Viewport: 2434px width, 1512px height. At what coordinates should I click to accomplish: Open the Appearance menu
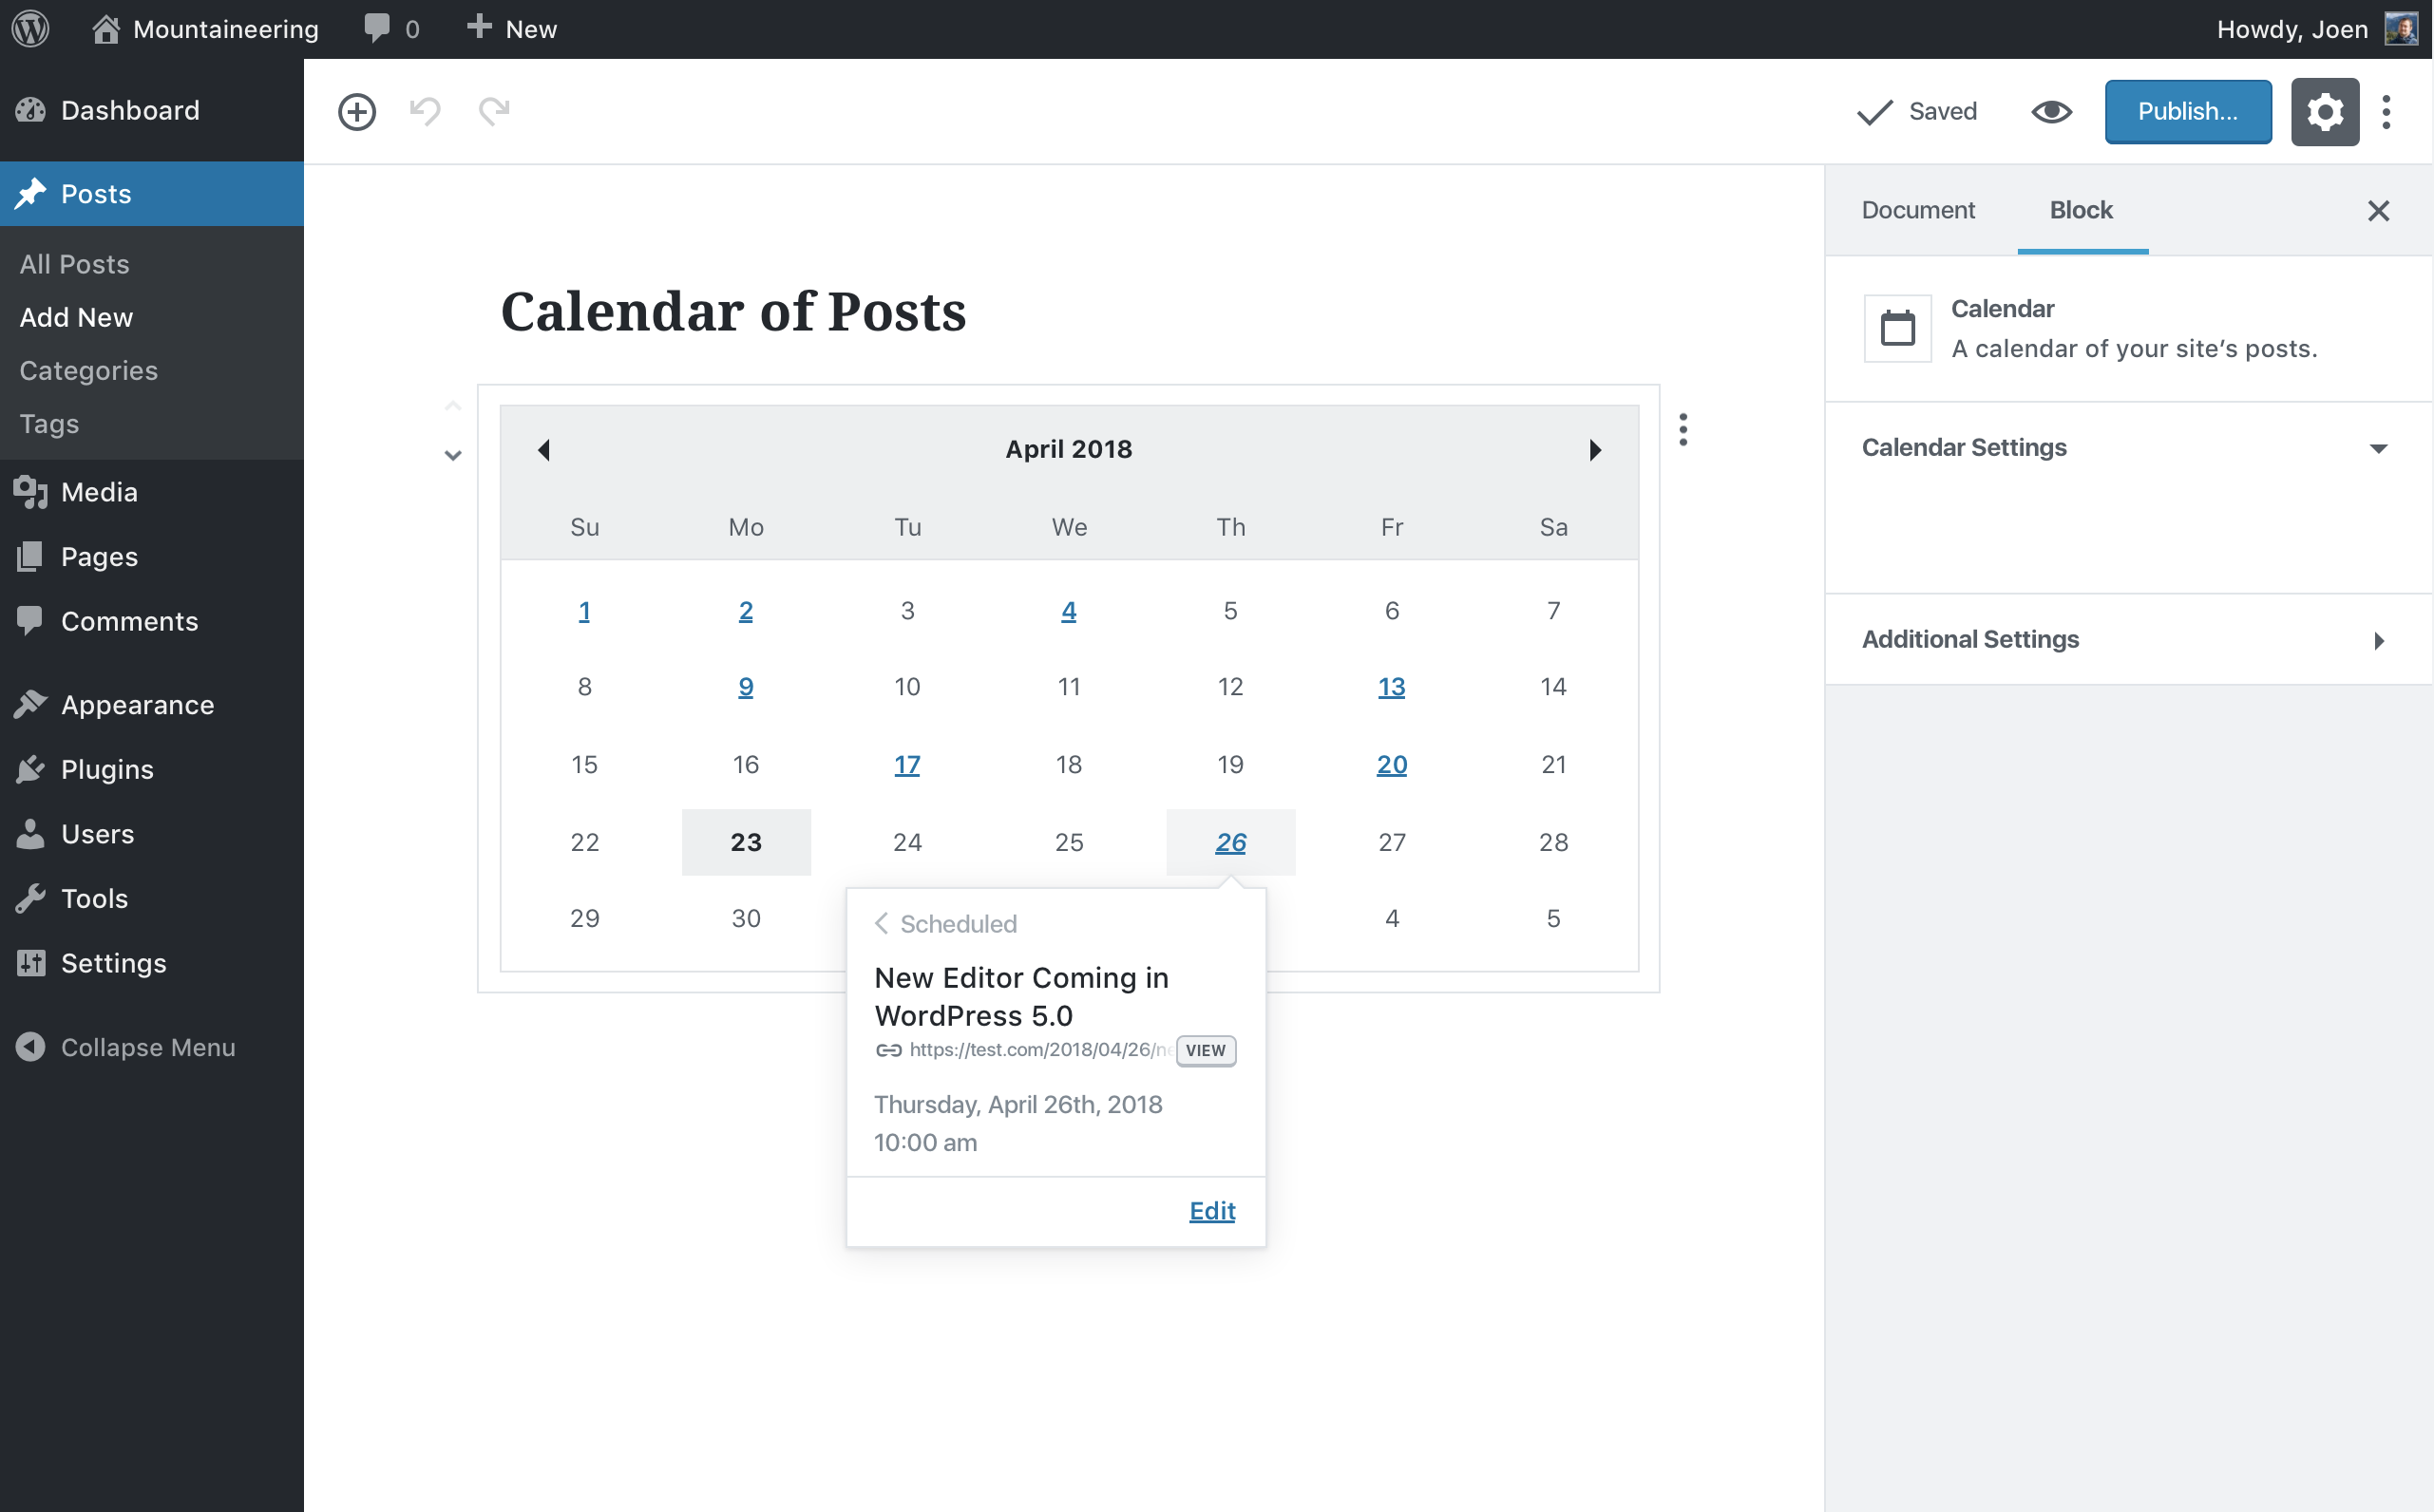(152, 705)
